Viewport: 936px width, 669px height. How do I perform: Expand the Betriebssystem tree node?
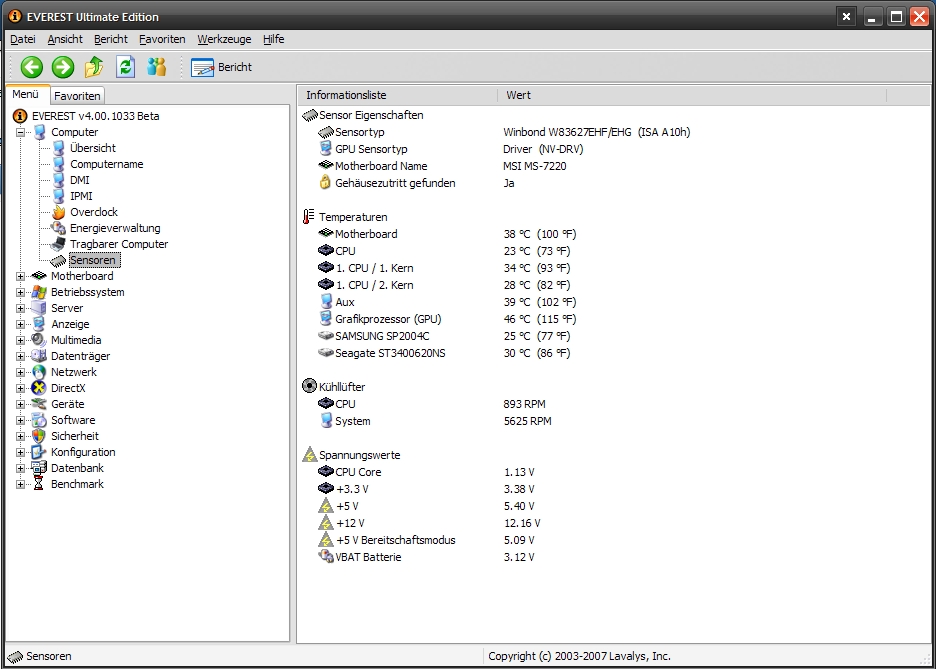point(20,292)
